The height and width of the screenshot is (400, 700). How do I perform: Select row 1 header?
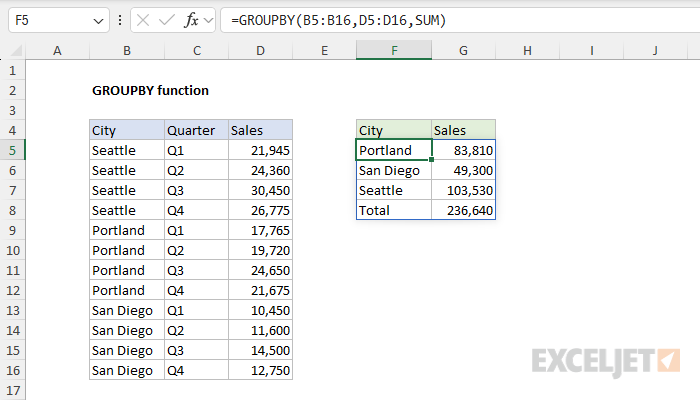[x=12, y=71]
